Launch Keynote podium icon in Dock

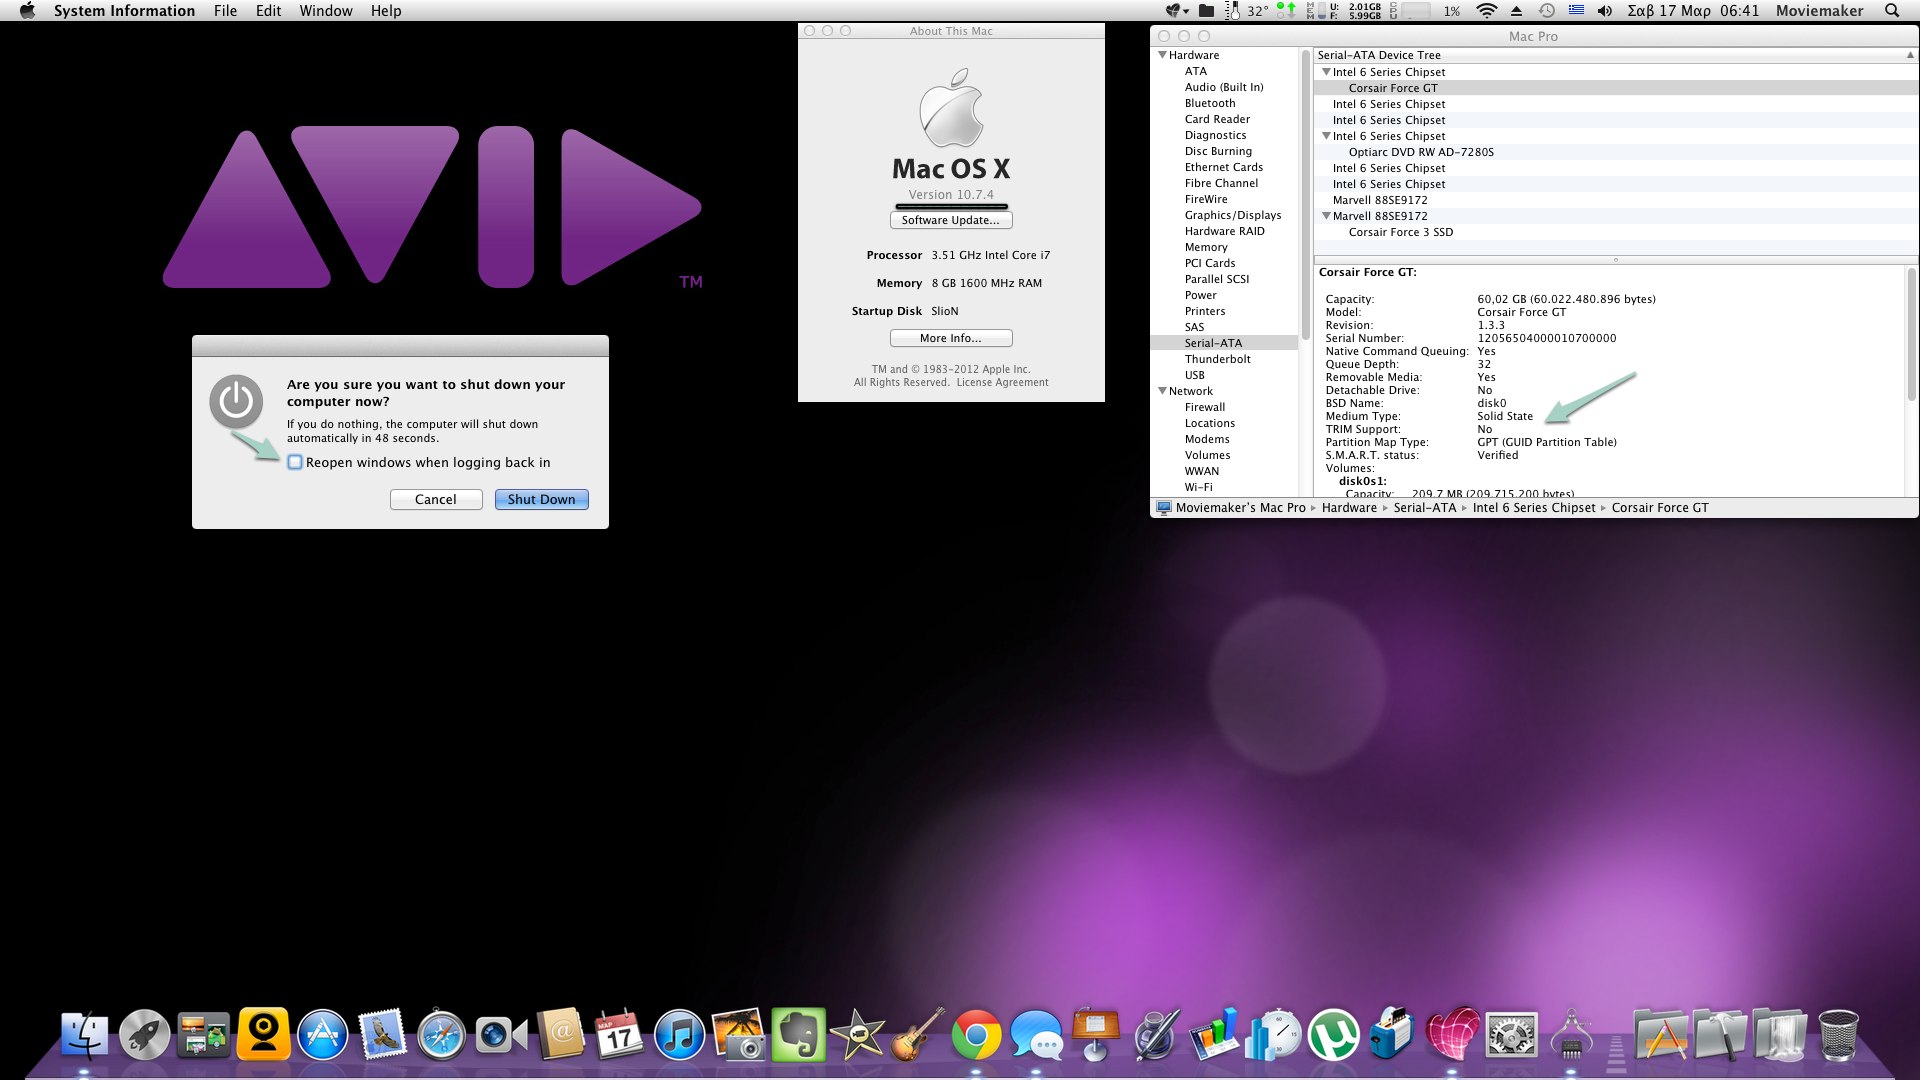[x=1095, y=1034]
